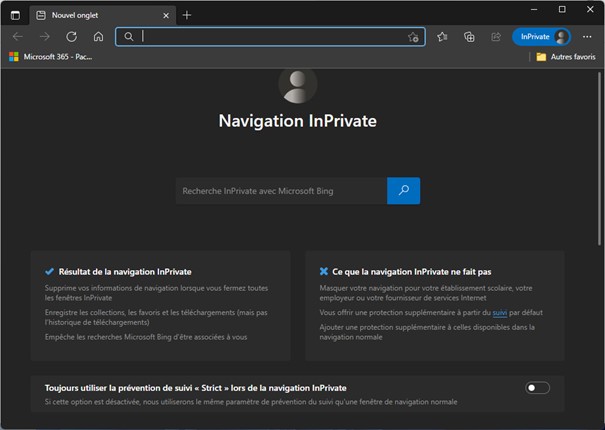Open Microsoft 365 bookmark in favorites bar
The image size is (605, 430).
click(x=50, y=57)
